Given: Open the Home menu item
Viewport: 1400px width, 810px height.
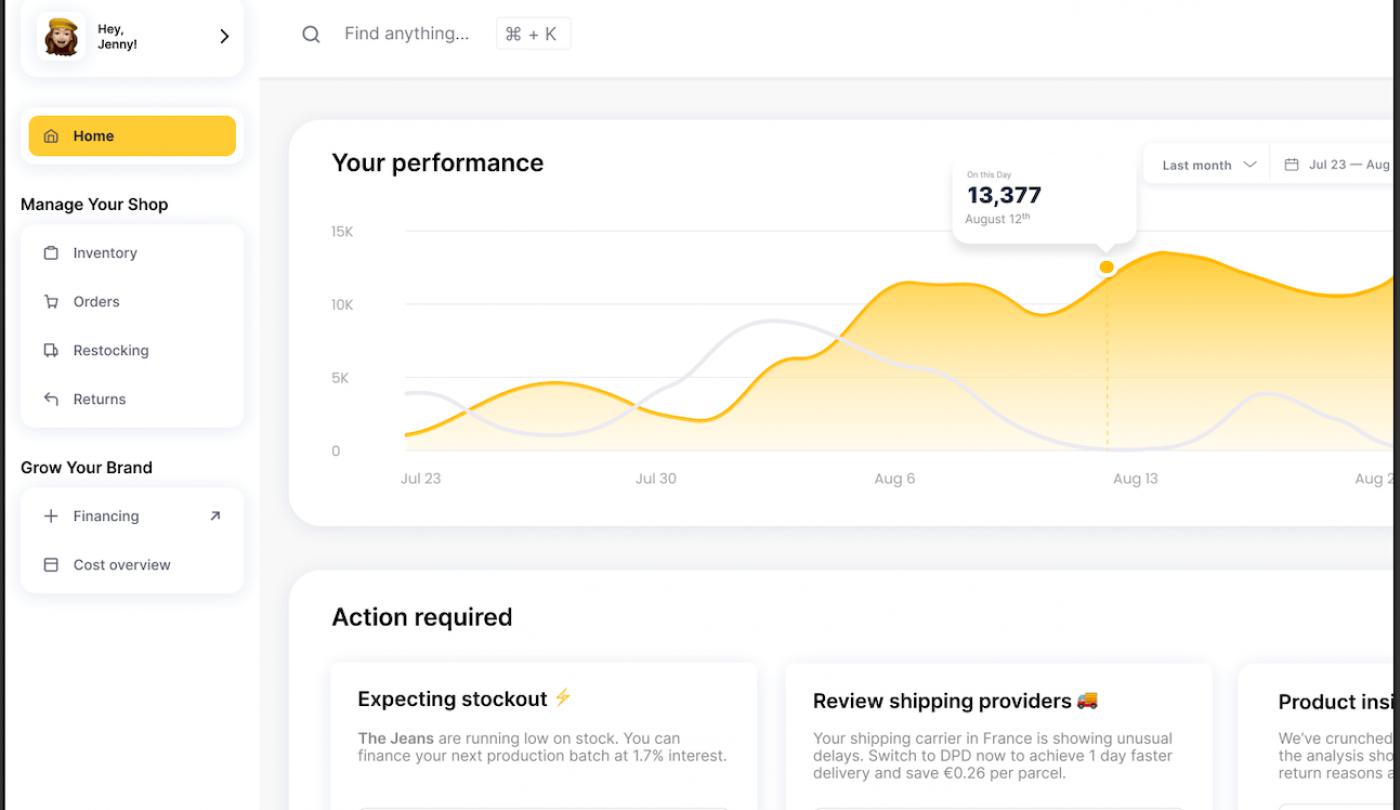Looking at the screenshot, I should tap(132, 136).
